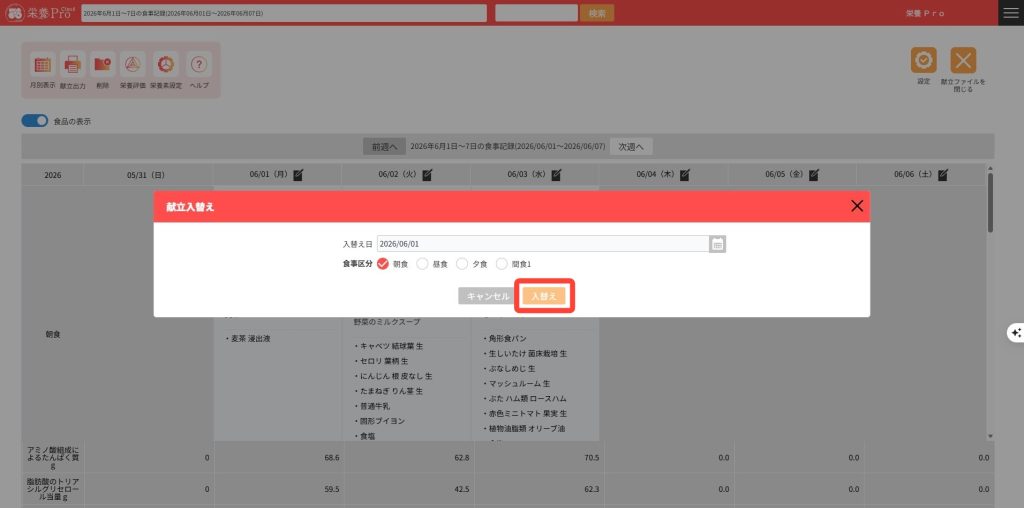Click the 栄養Pro logo at top left
The image size is (1024, 508).
point(39,13)
